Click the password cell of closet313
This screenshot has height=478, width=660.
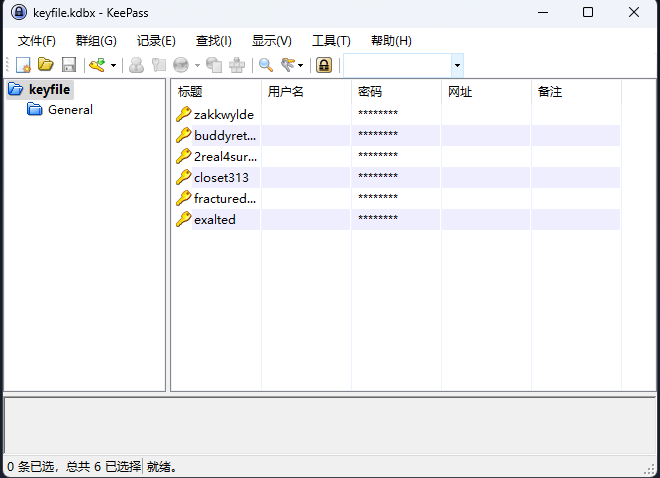396,178
